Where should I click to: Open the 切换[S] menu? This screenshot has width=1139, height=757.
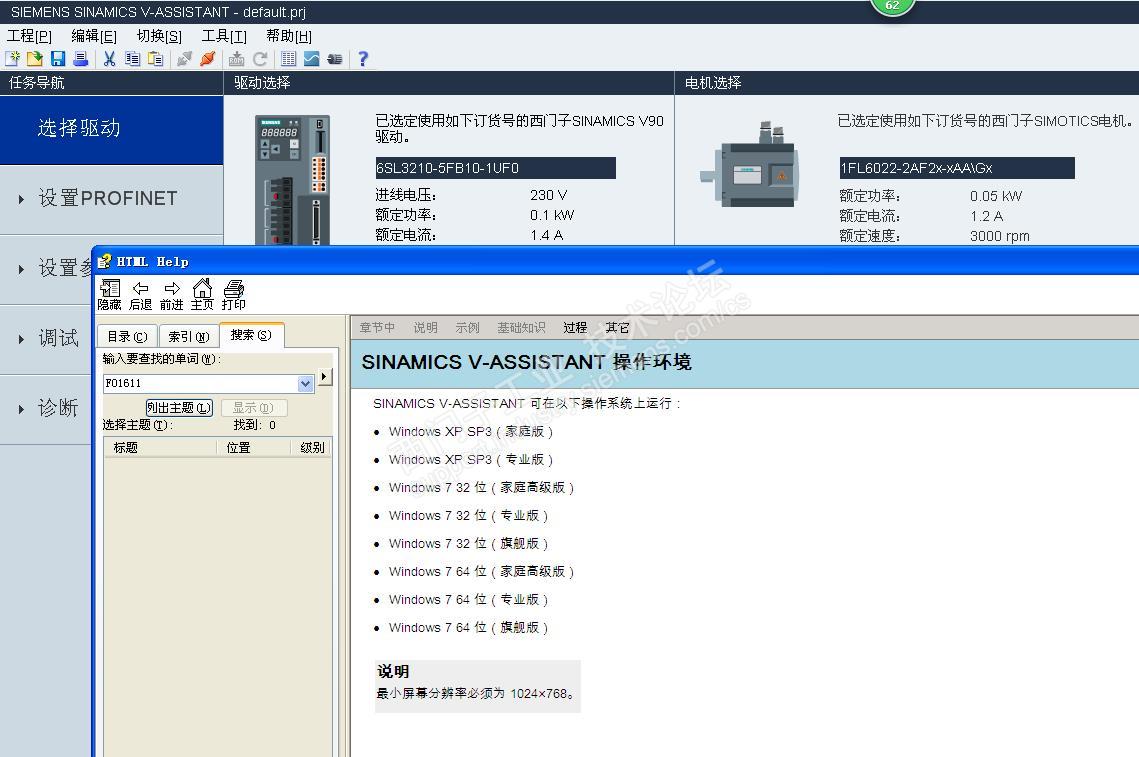159,36
